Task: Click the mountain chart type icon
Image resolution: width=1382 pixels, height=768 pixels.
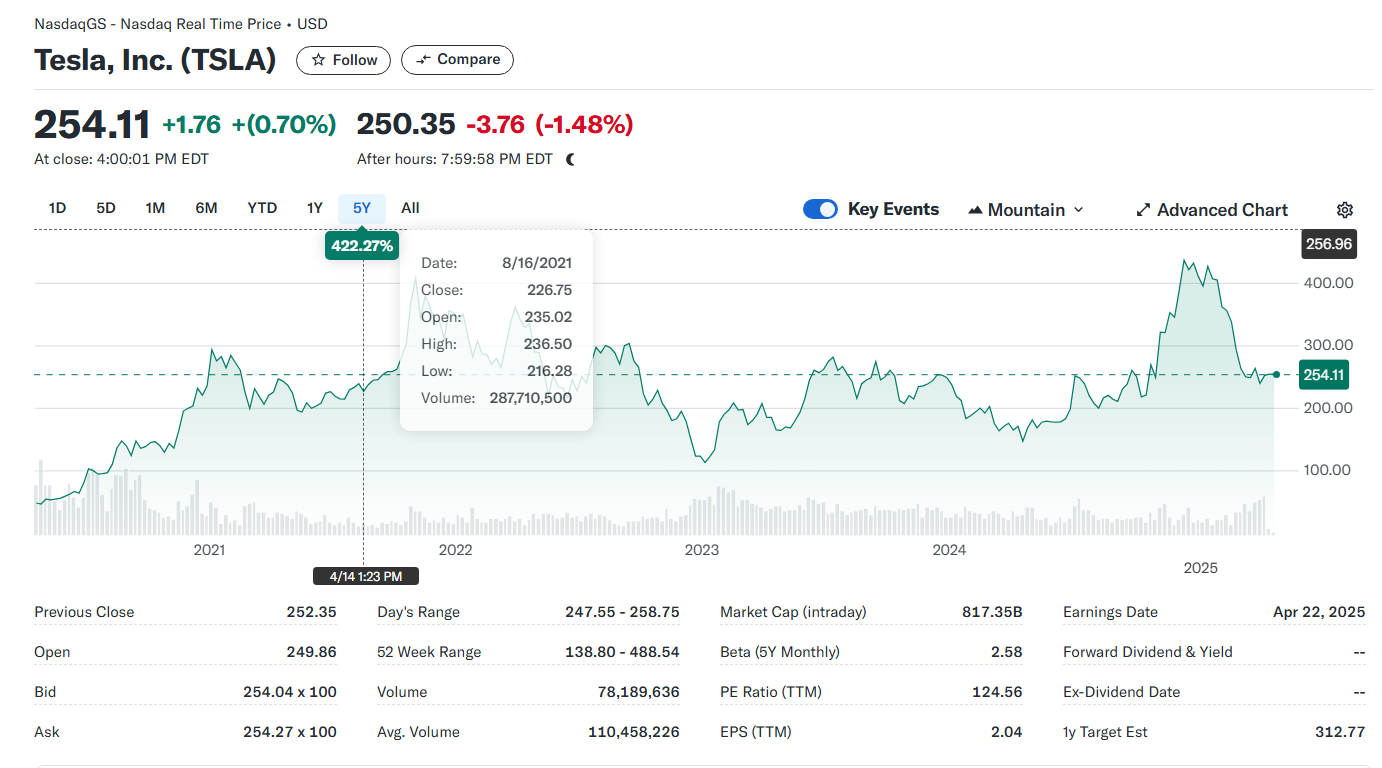Action: pos(975,210)
